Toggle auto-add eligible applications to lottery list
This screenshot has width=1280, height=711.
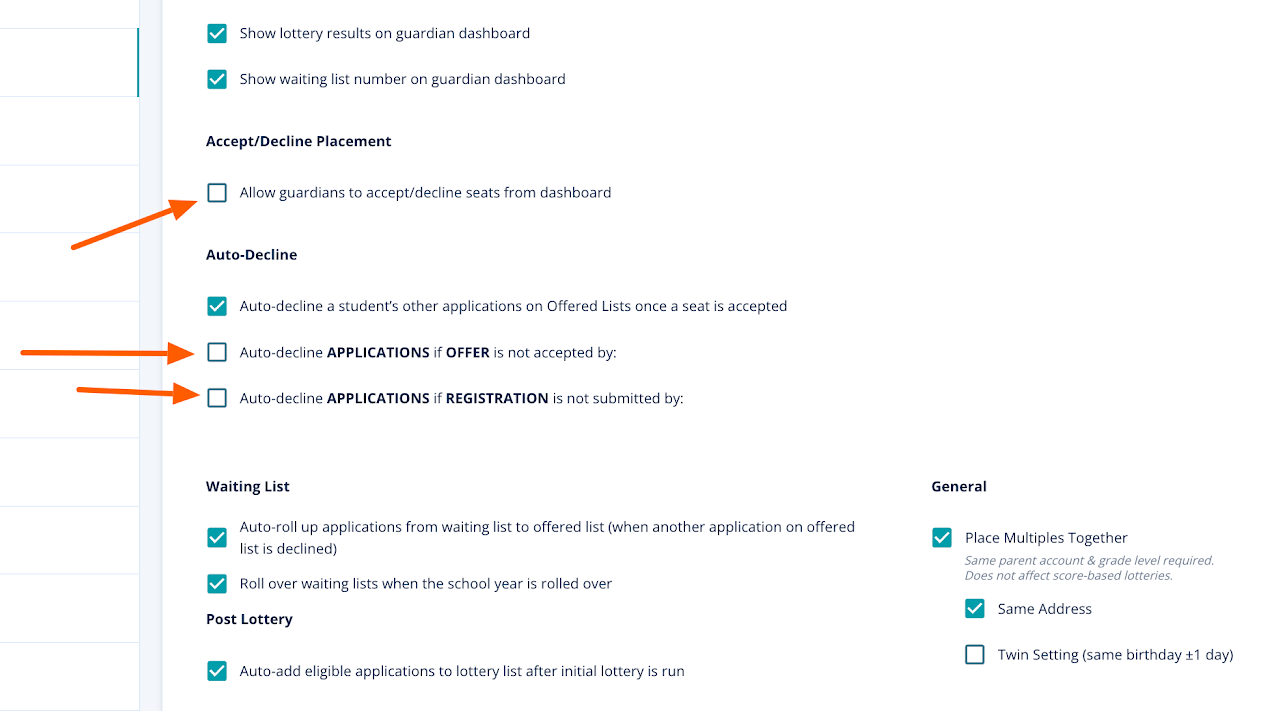[217, 672]
